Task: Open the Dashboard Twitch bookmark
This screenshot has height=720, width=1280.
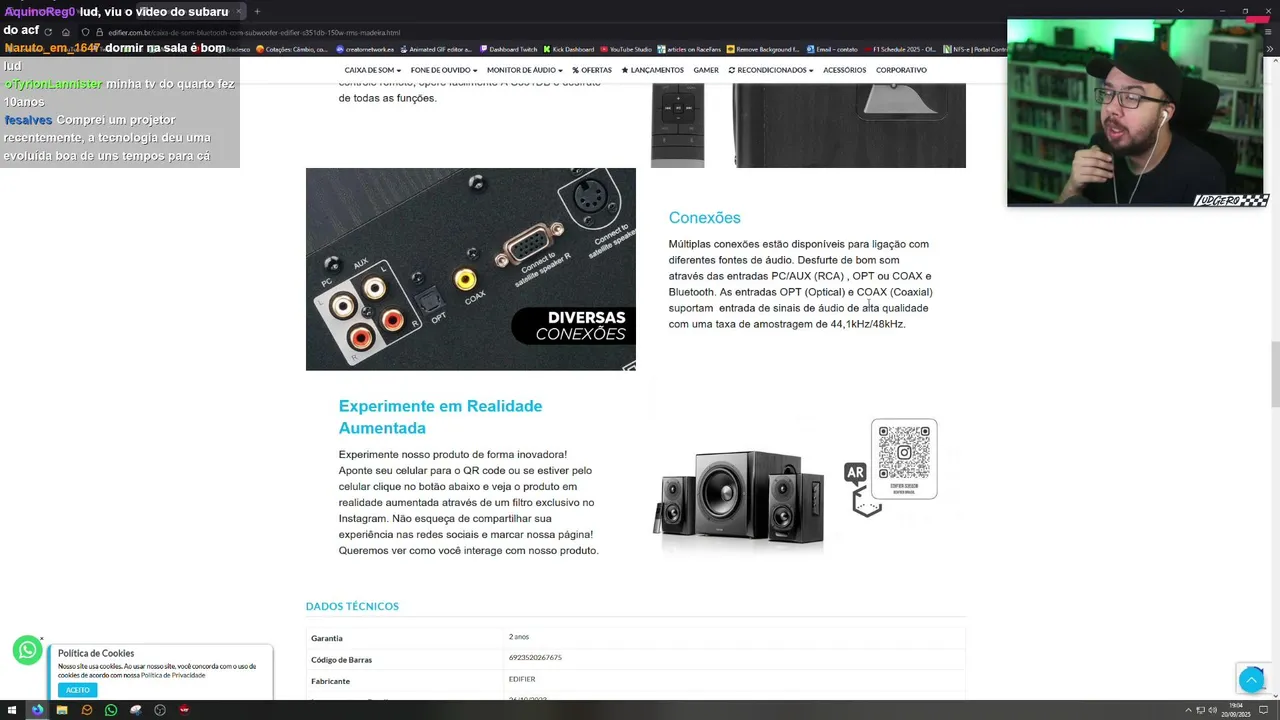Action: (x=508, y=49)
